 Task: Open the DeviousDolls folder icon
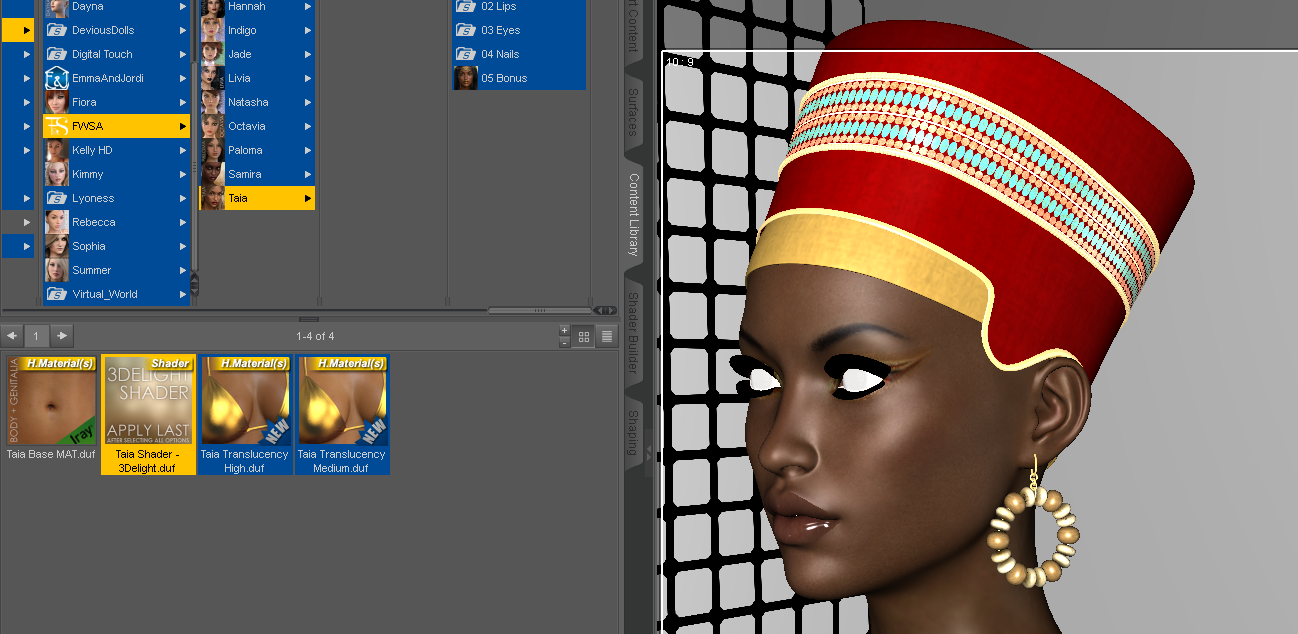pyautogui.click(x=57, y=30)
